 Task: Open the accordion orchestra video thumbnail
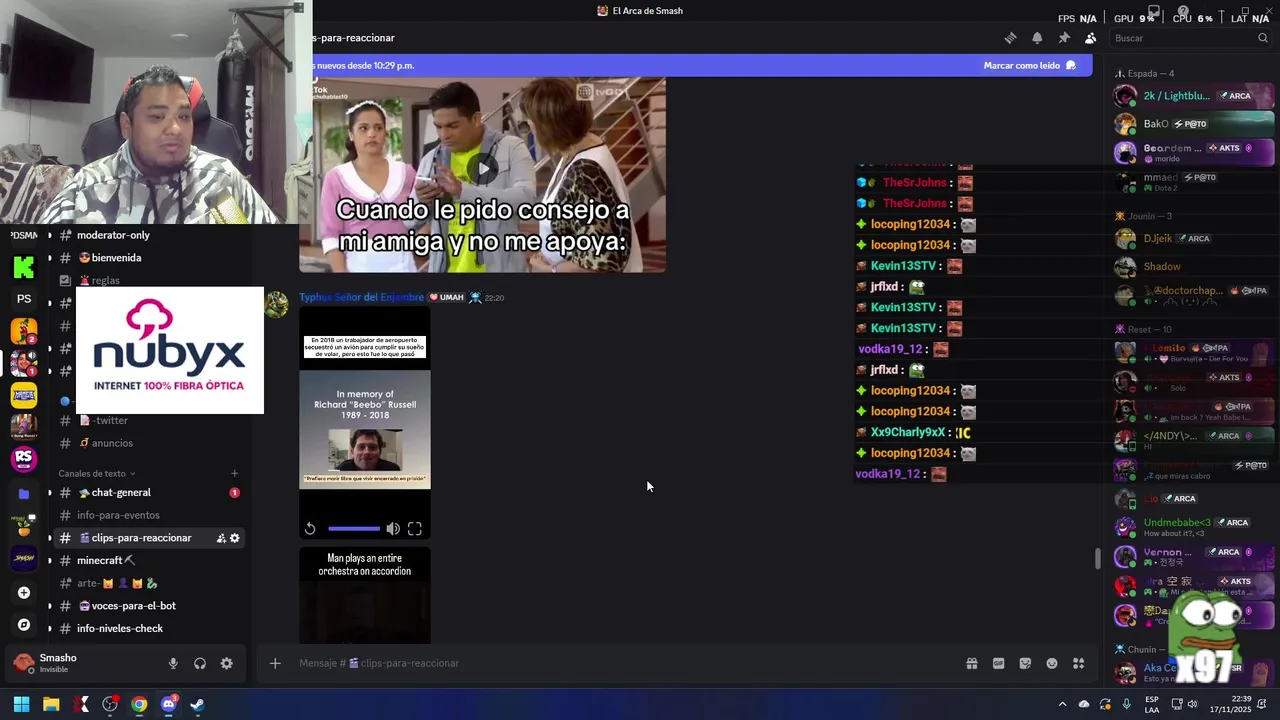[365, 595]
